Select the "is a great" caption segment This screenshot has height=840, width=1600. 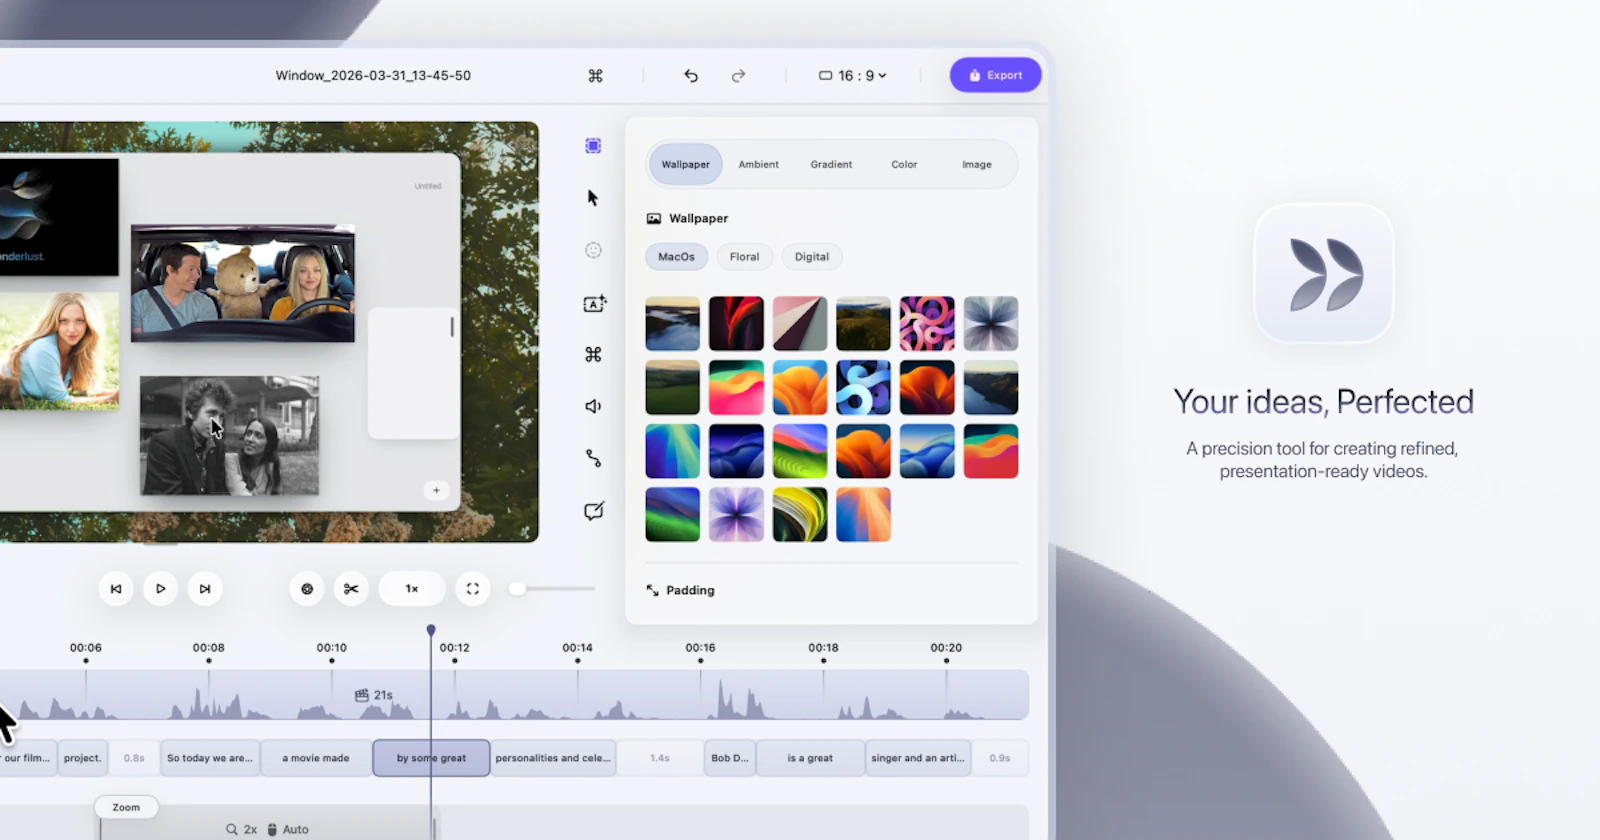(x=810, y=758)
